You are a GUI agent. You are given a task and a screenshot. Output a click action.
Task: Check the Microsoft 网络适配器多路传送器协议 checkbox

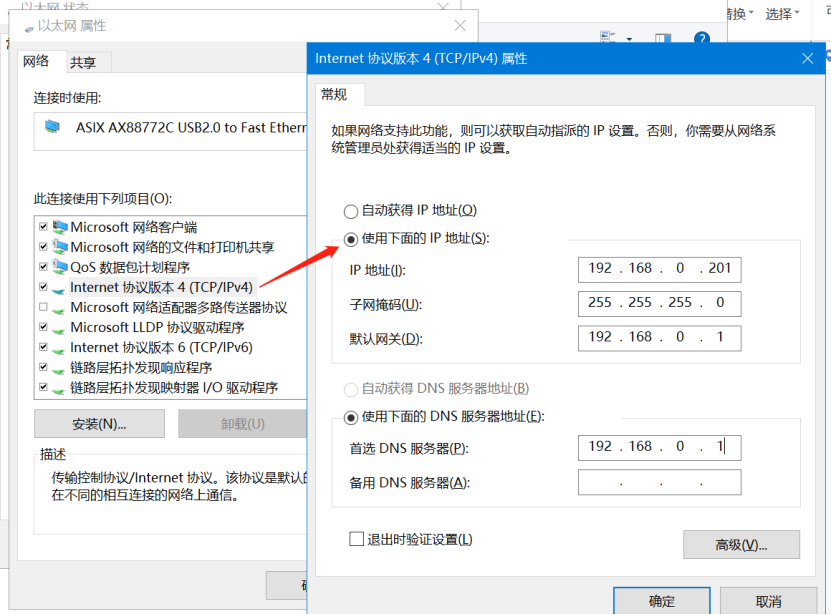(42, 307)
